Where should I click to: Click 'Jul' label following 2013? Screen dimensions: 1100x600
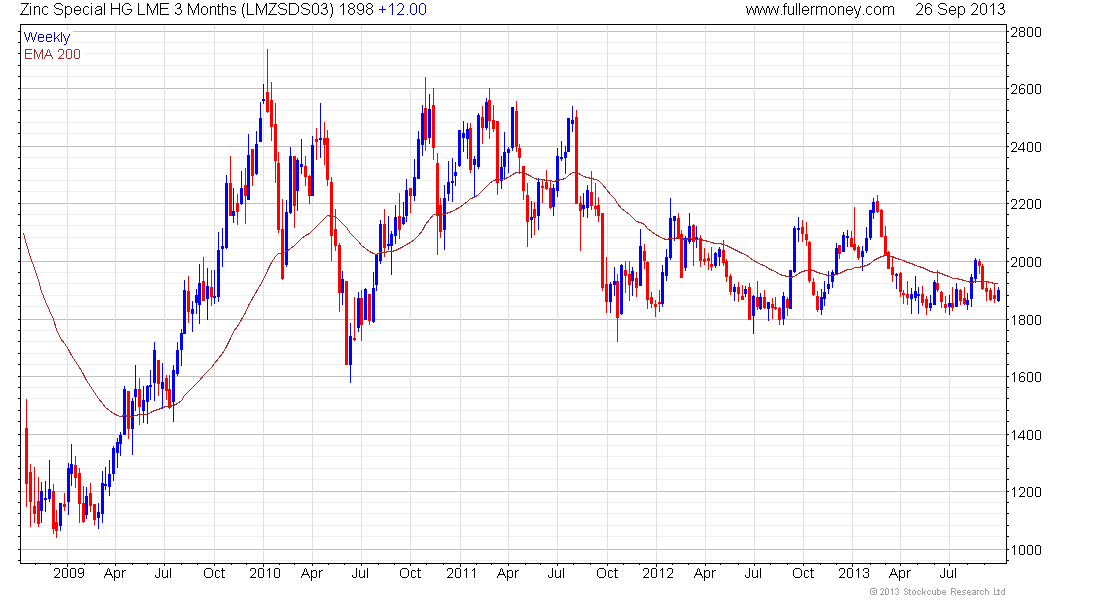[948, 573]
